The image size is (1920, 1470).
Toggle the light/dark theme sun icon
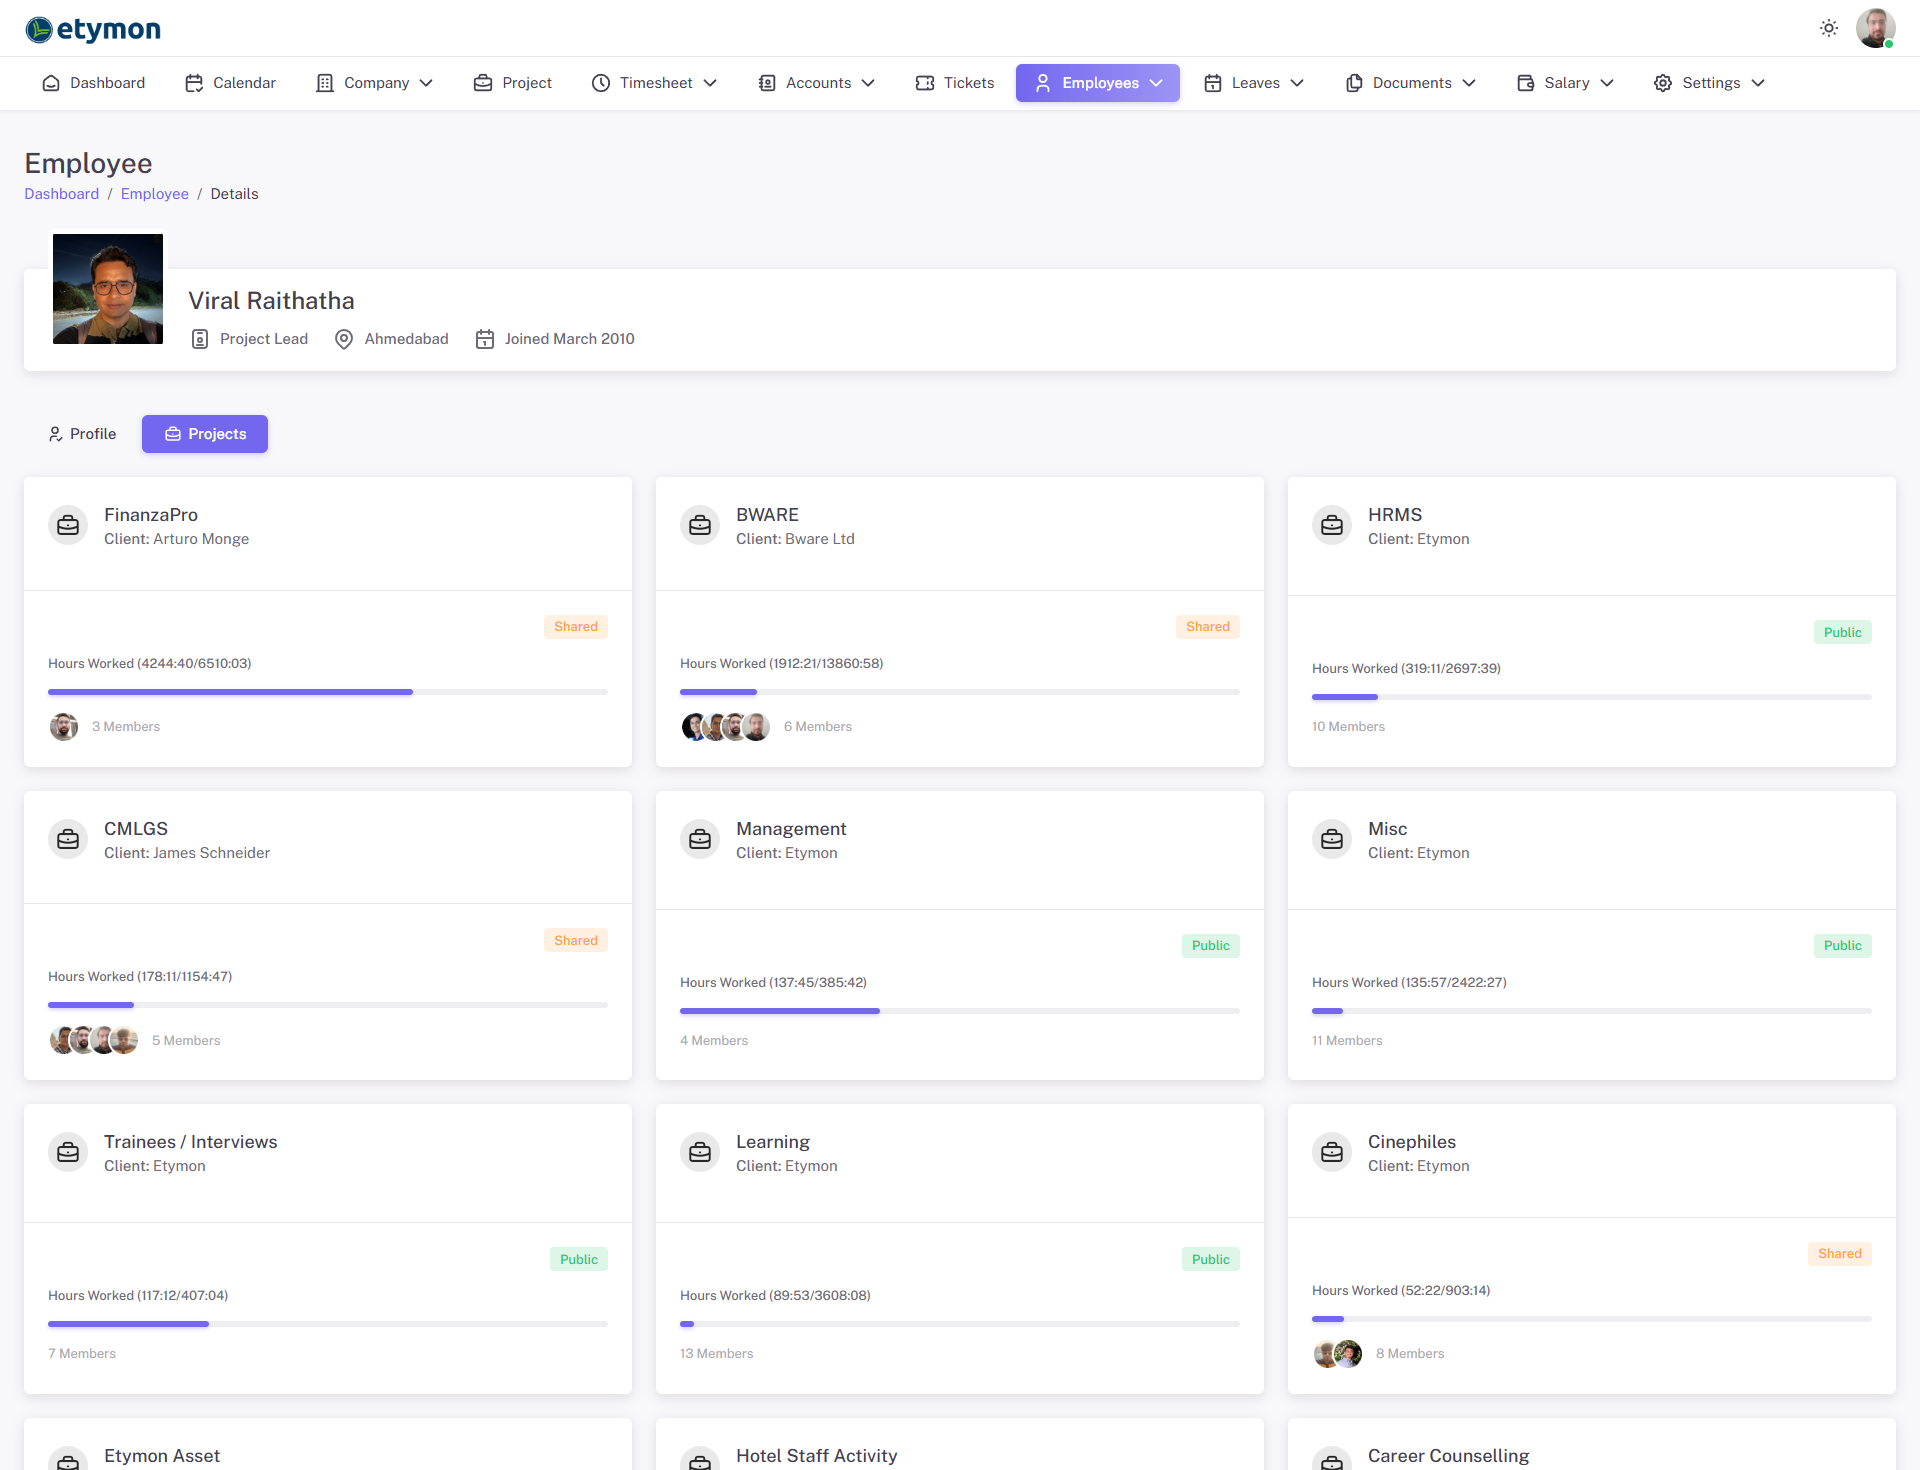[1829, 28]
